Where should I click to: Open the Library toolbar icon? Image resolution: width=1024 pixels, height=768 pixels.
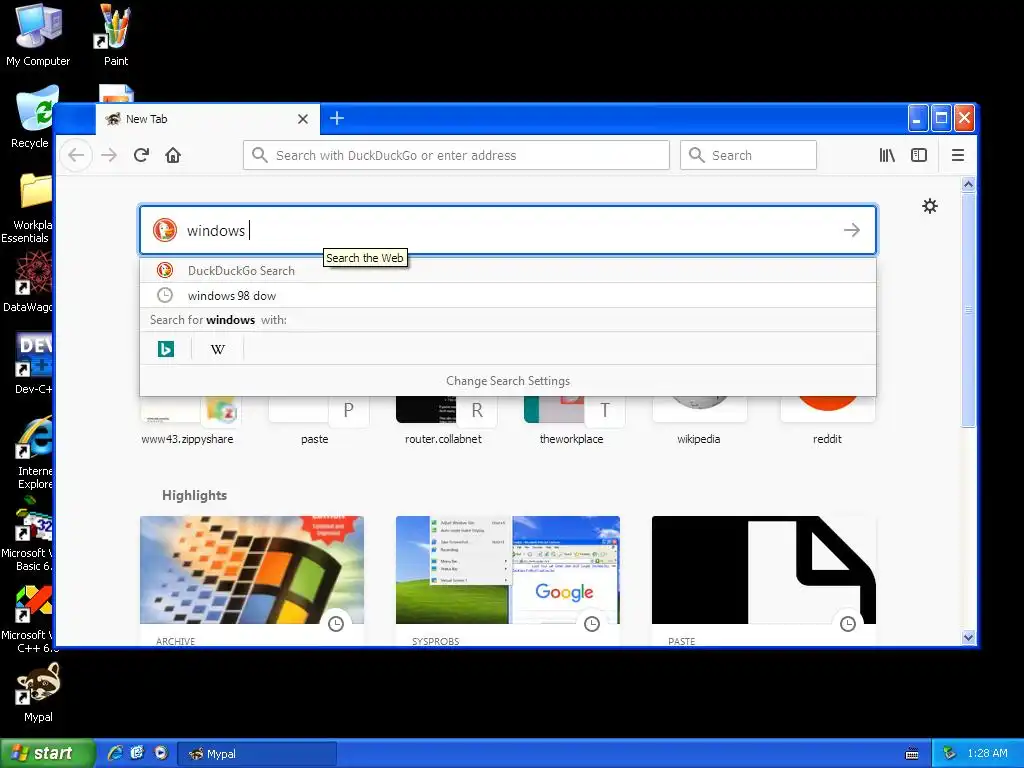[887, 155]
